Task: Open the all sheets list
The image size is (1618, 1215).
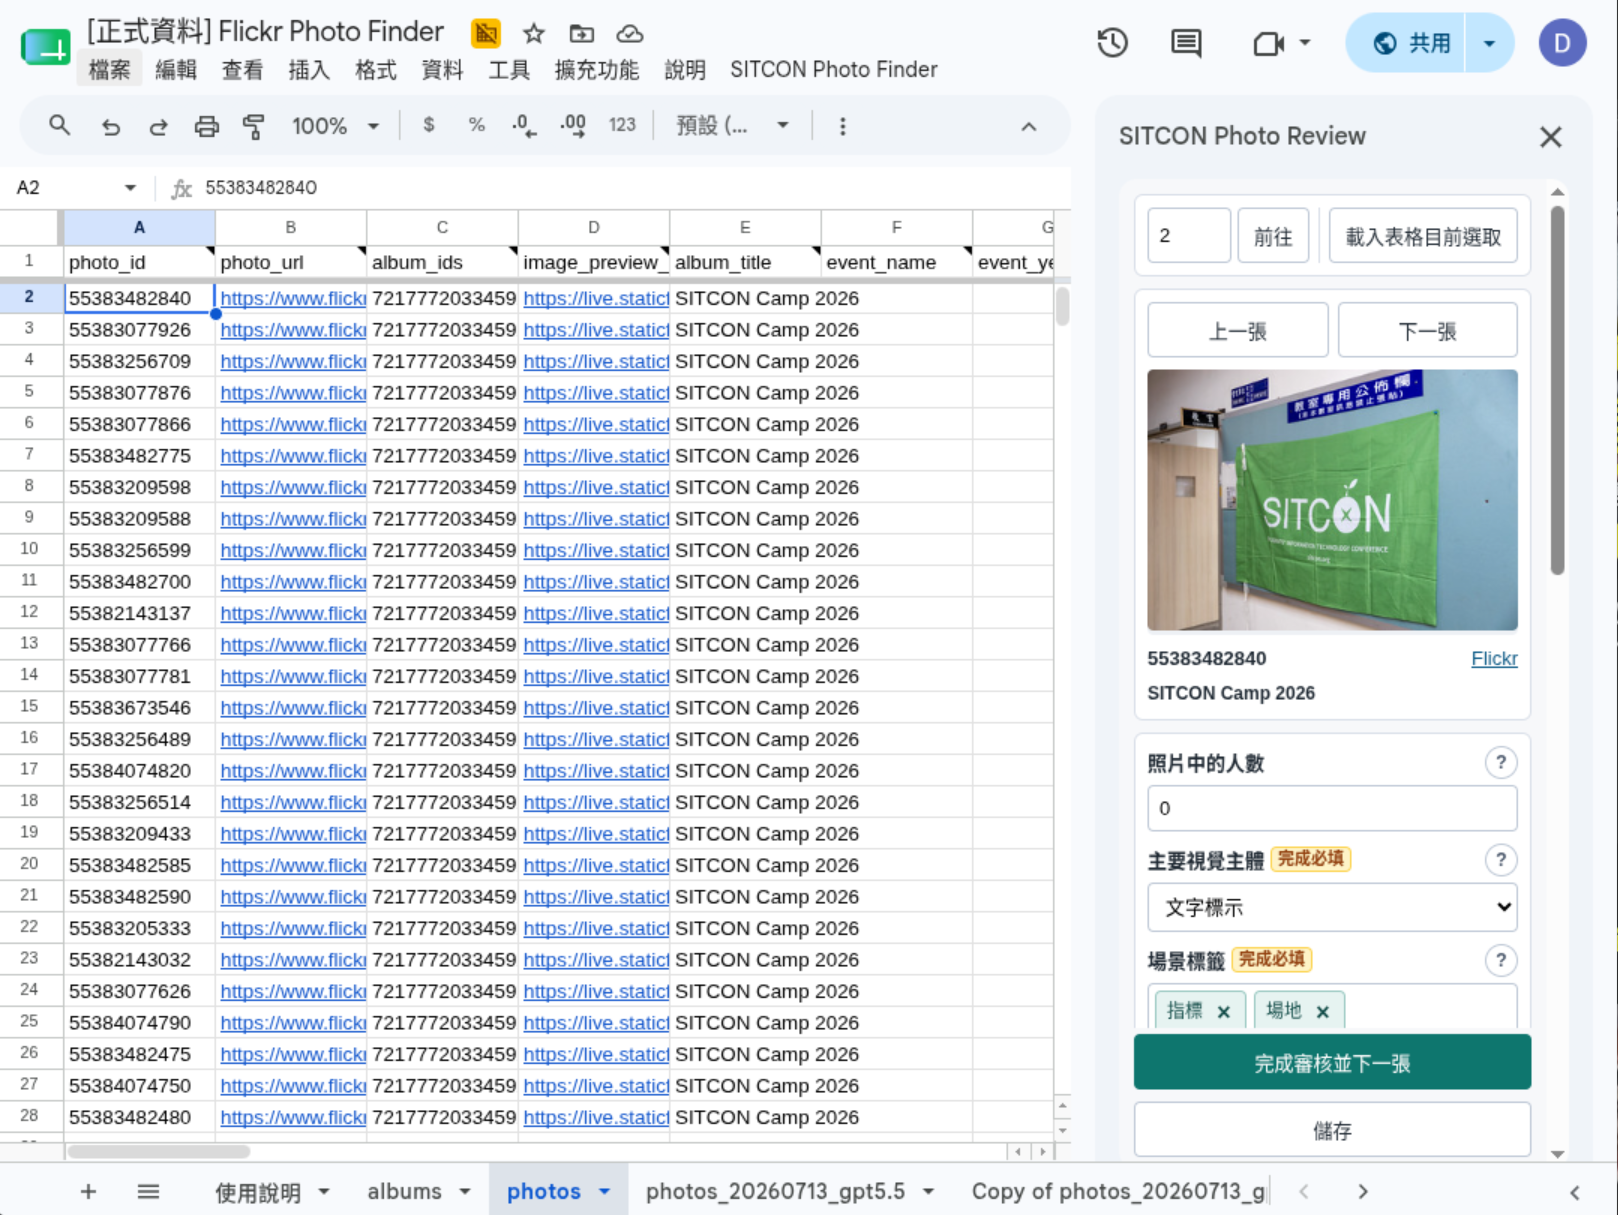Action: (149, 1191)
